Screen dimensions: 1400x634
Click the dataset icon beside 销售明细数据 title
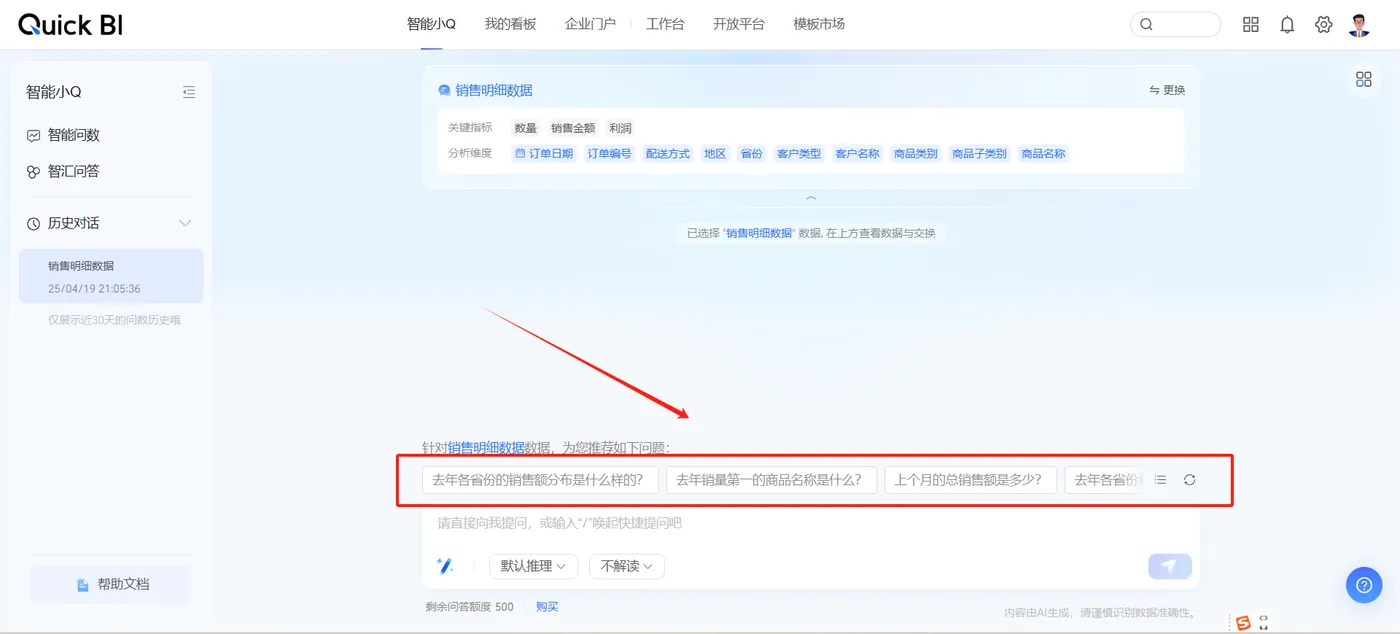tap(444, 90)
